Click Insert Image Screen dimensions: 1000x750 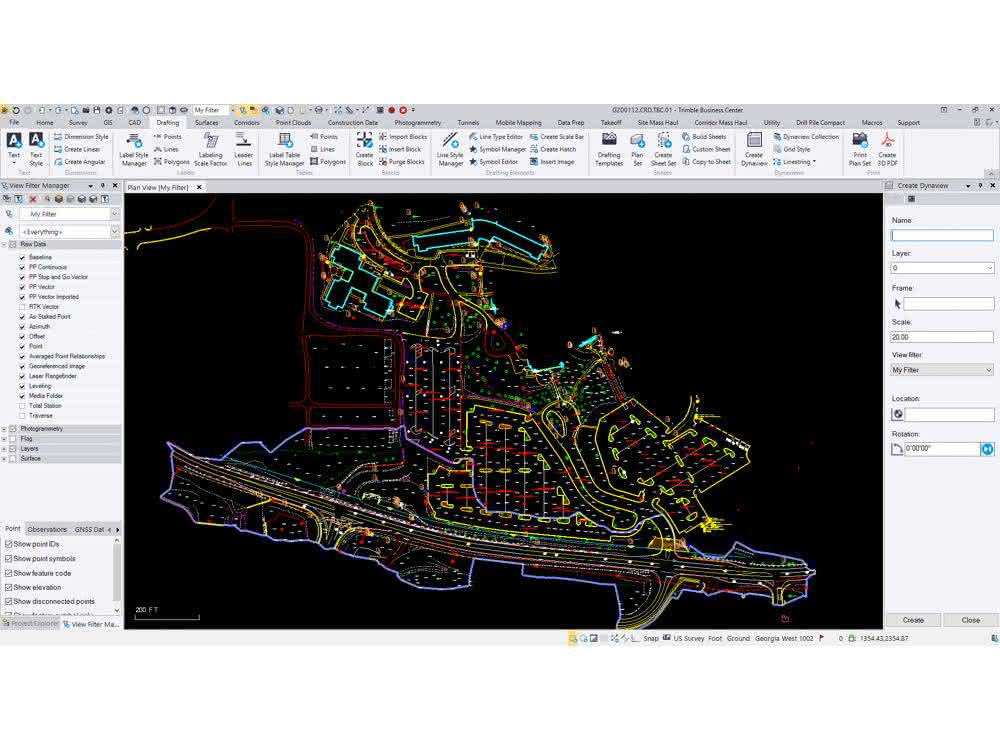click(x=552, y=162)
